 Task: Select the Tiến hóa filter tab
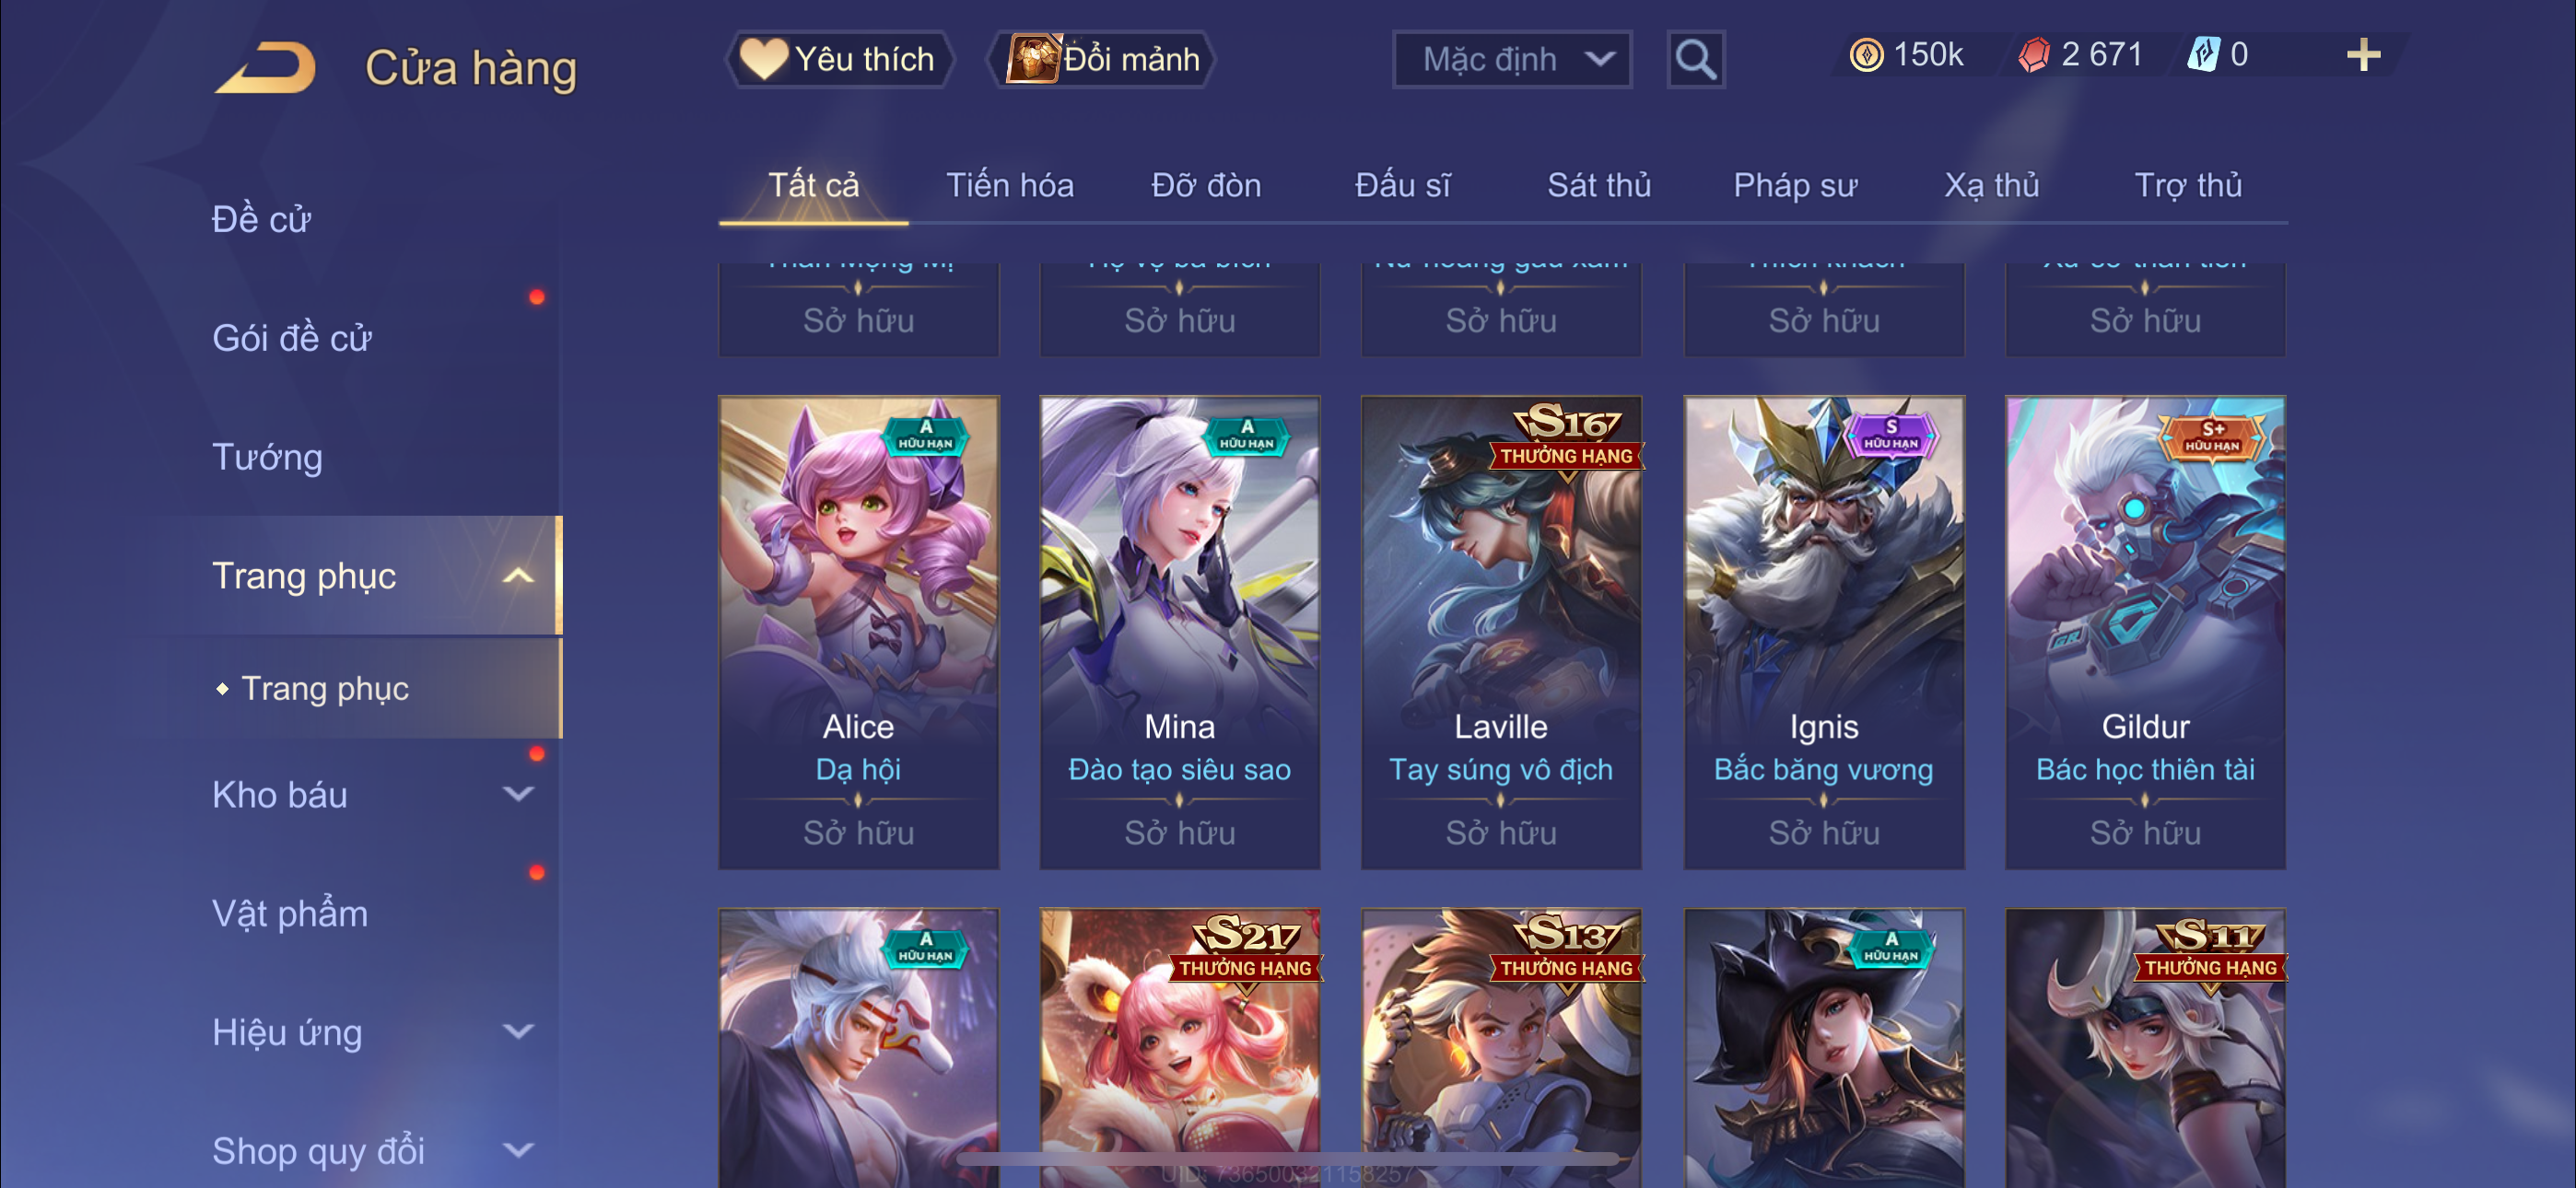pyautogui.click(x=1010, y=185)
